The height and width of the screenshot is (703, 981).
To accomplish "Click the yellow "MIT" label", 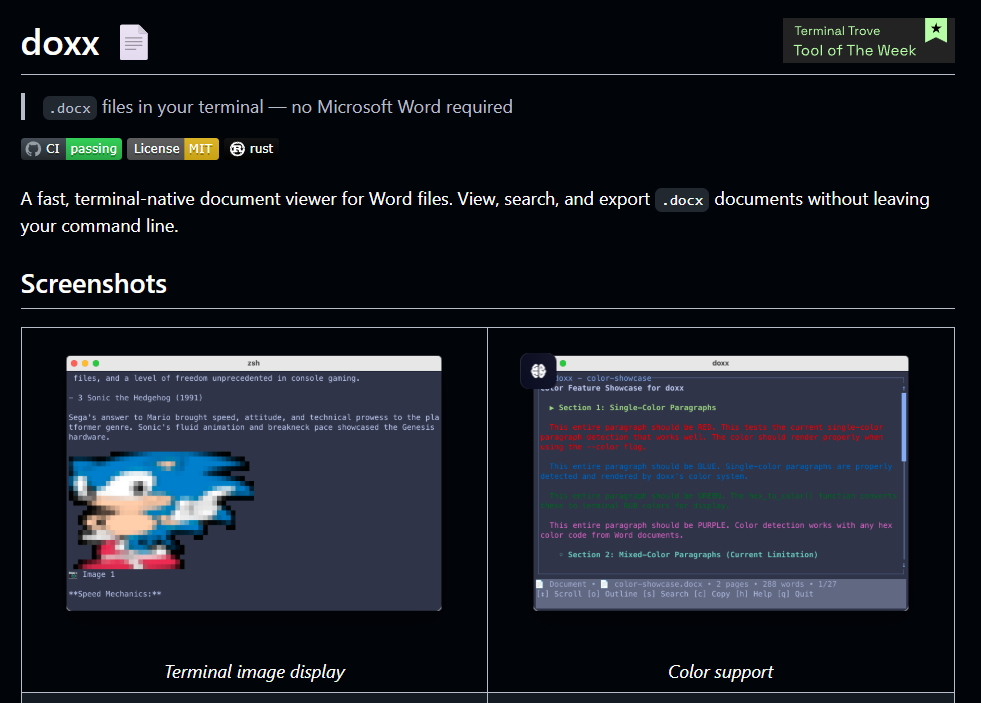I will pyautogui.click(x=201, y=149).
